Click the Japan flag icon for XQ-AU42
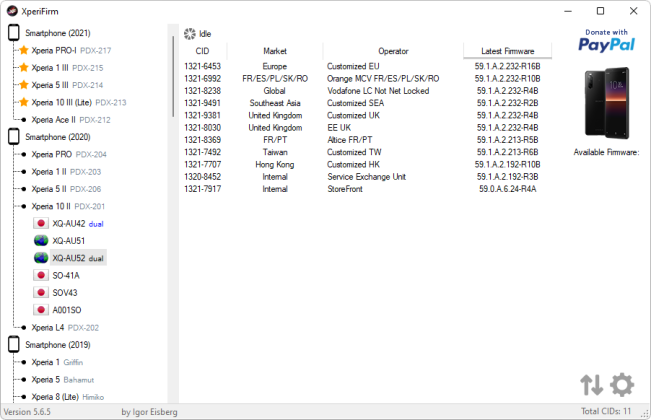 click(x=41, y=223)
